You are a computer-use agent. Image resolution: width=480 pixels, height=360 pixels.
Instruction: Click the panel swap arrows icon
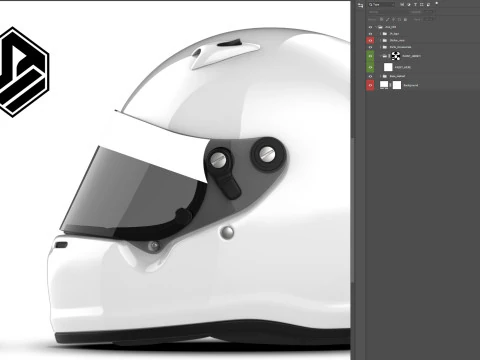pos(360,5)
